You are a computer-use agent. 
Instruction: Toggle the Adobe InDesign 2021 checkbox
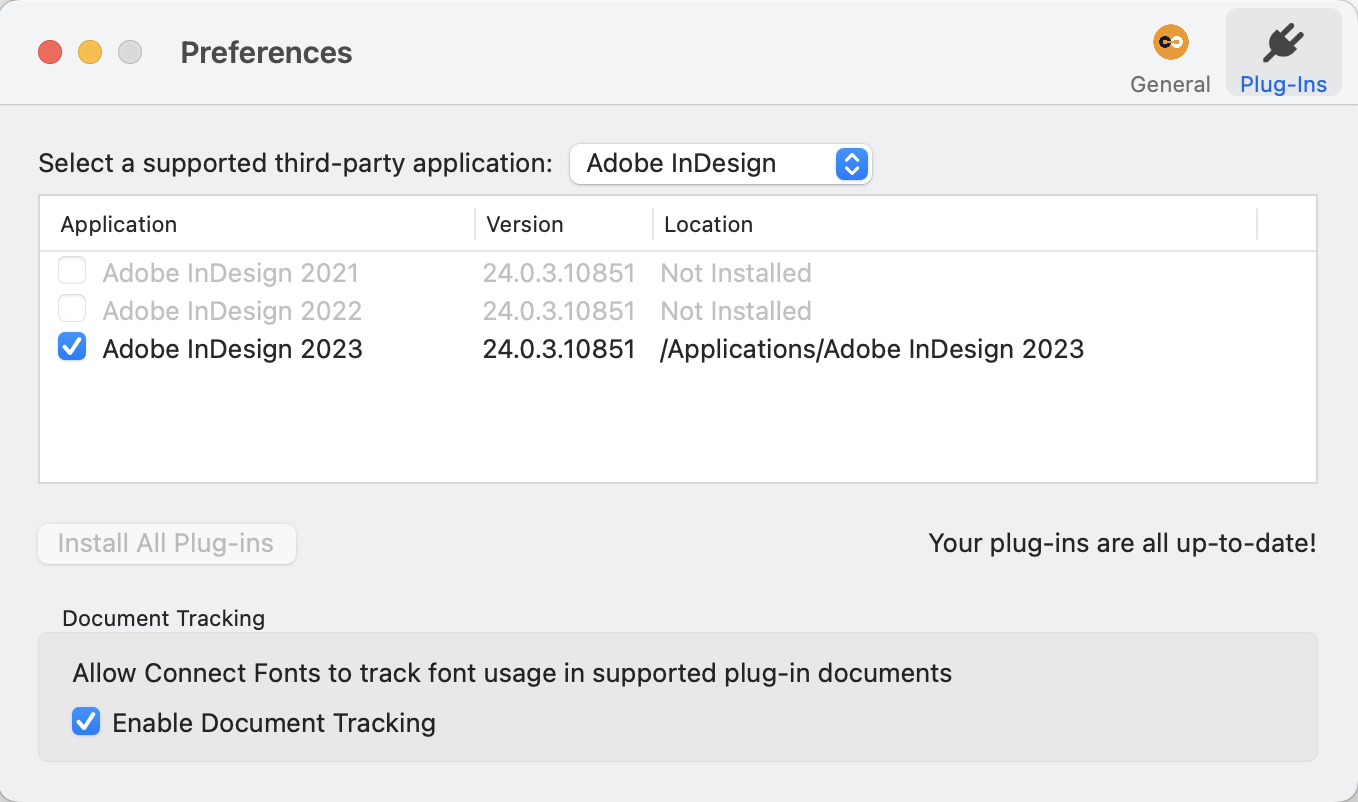tap(72, 271)
